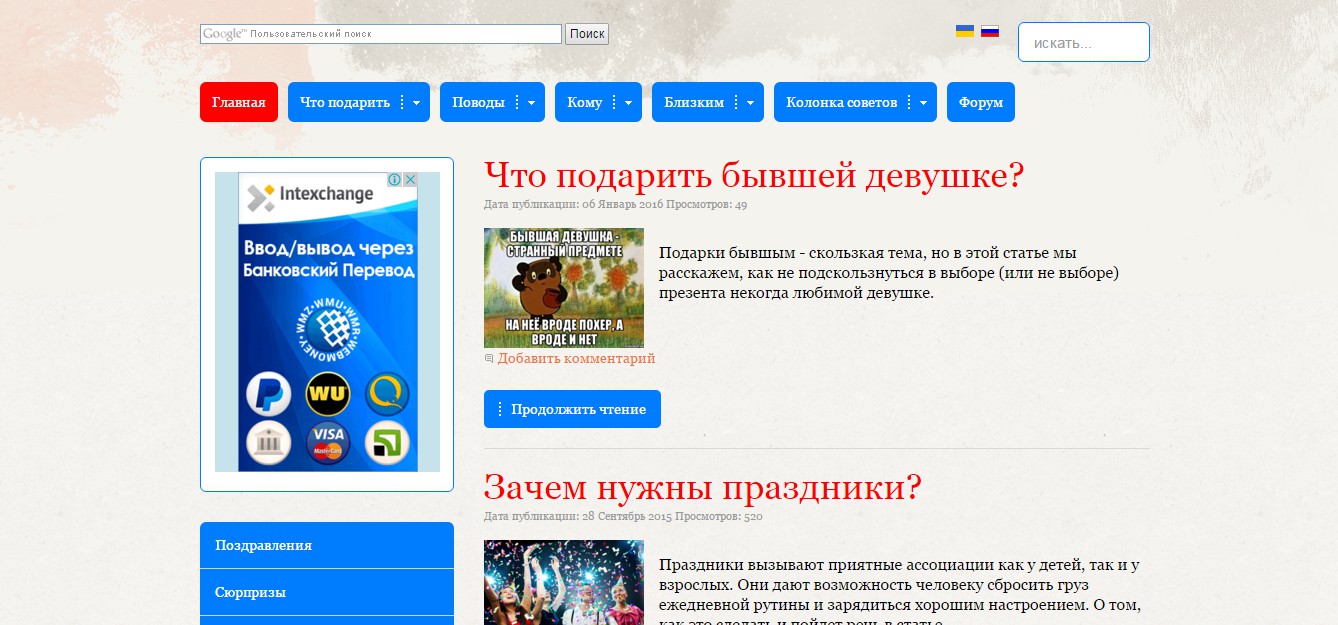This screenshot has width=1338, height=625.
Task: Expand the 'Кому' dropdown arrow
Action: [x=628, y=103]
